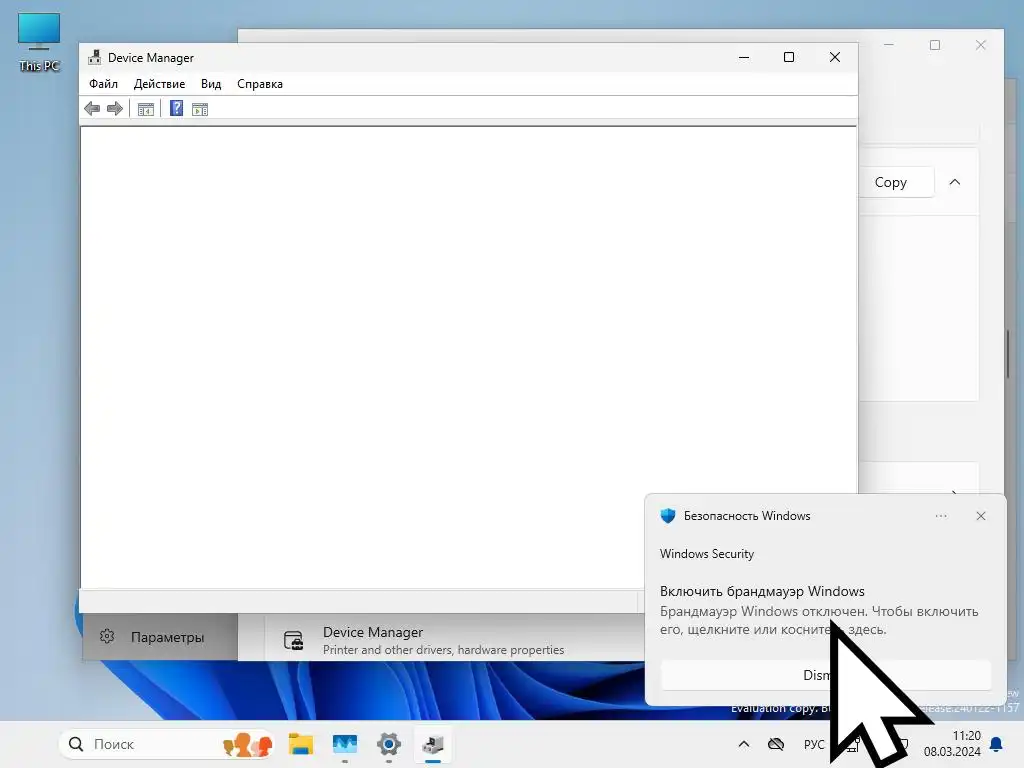Switch the РУС input language indicator
The height and width of the screenshot is (768, 1024).
[814, 744]
